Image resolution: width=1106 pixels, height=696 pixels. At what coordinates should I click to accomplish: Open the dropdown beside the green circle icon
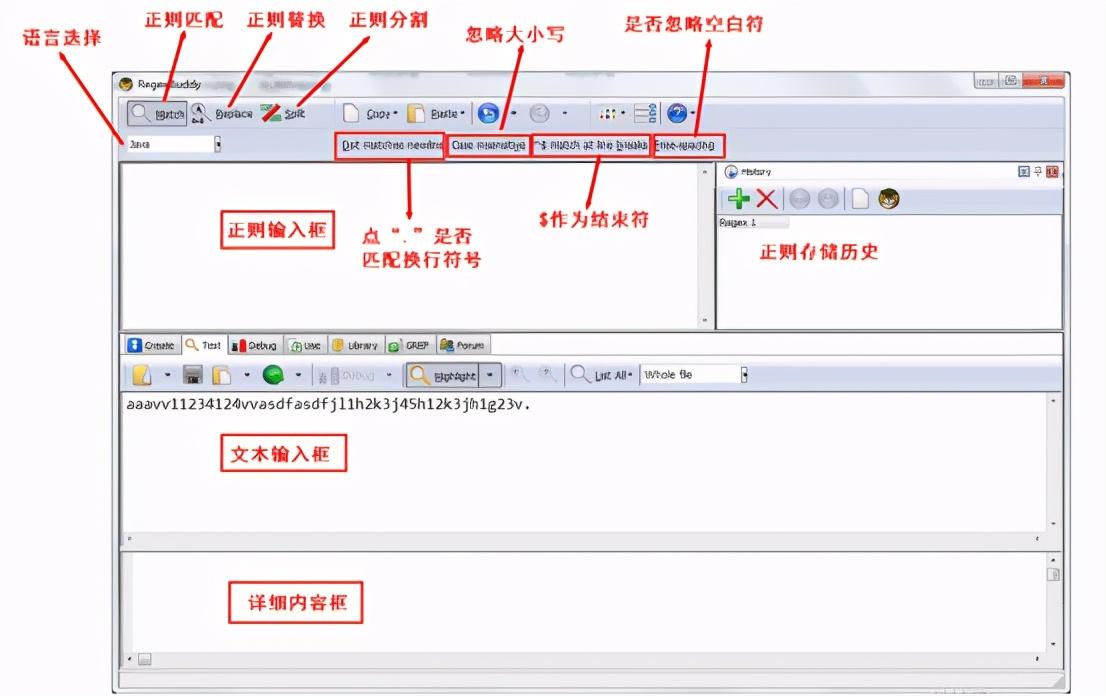coord(298,374)
